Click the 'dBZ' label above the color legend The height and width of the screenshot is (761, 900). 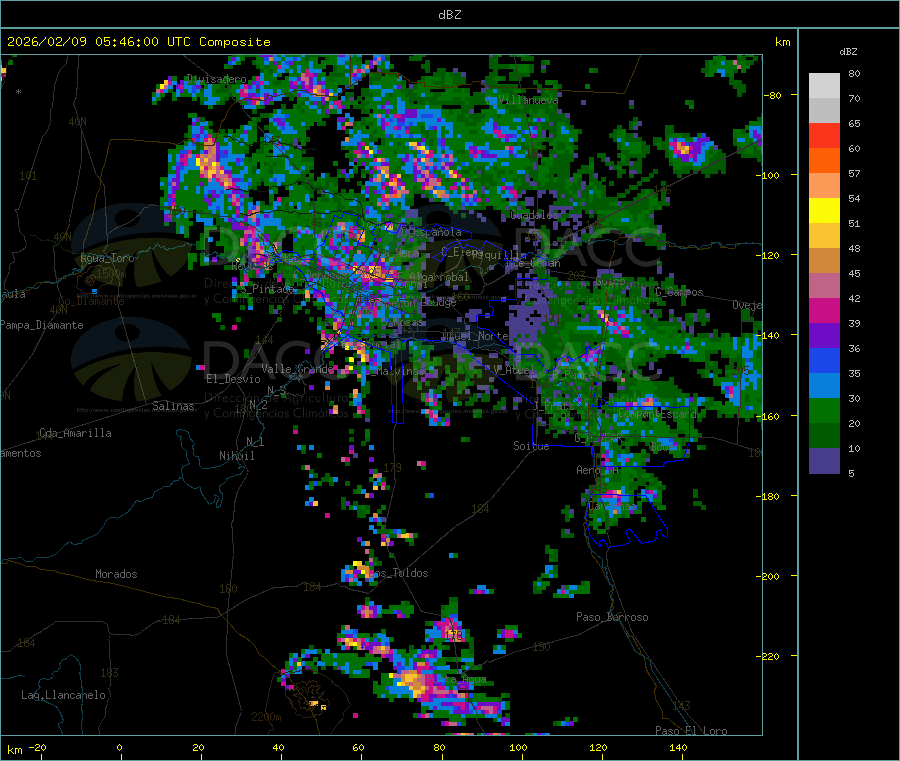848,52
